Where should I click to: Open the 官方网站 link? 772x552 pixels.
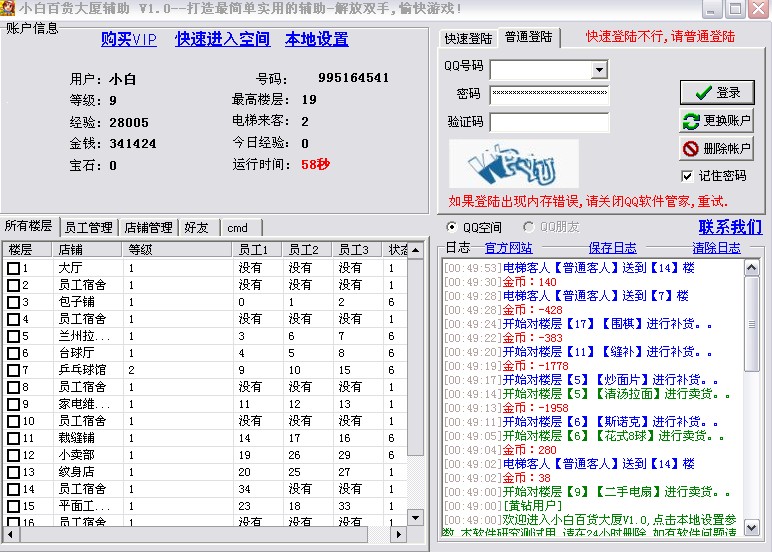tap(509, 248)
